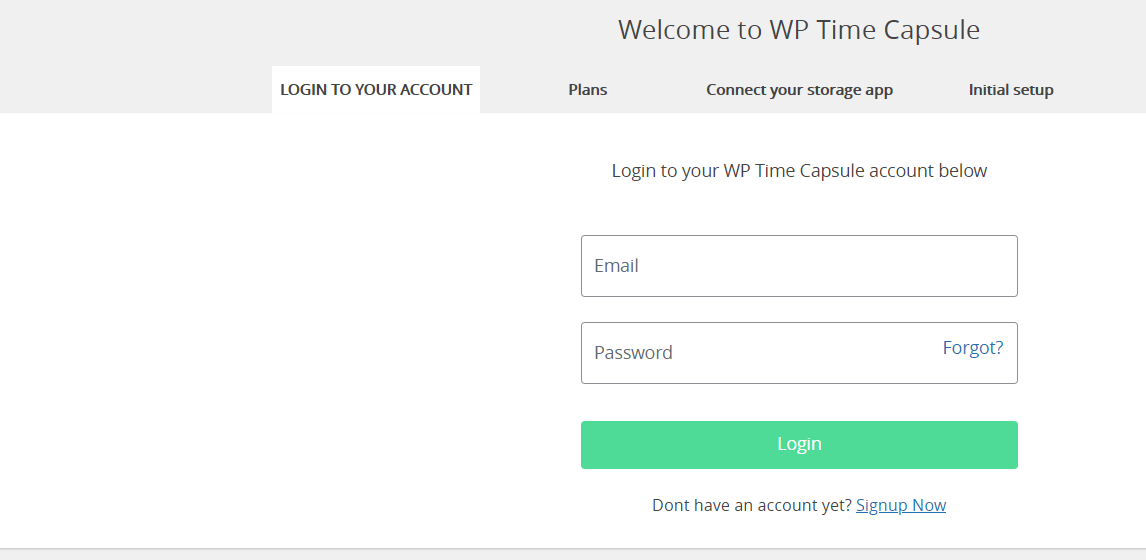Choose the storage app connection step

tap(799, 90)
